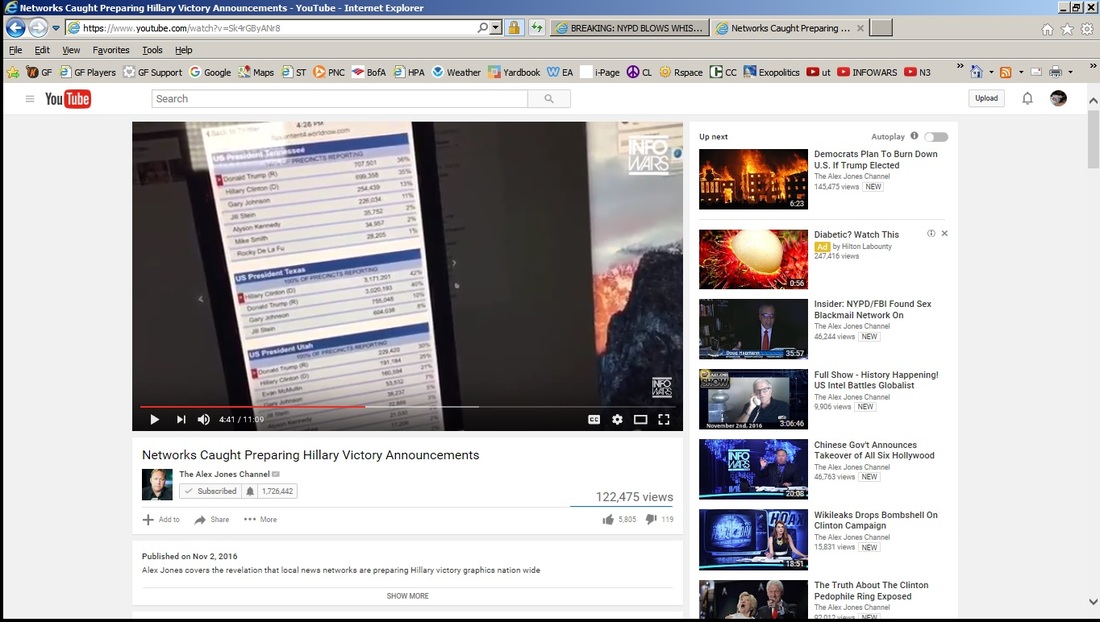1100x622 pixels.
Task: Open the account avatar menu
Action: click(1058, 98)
